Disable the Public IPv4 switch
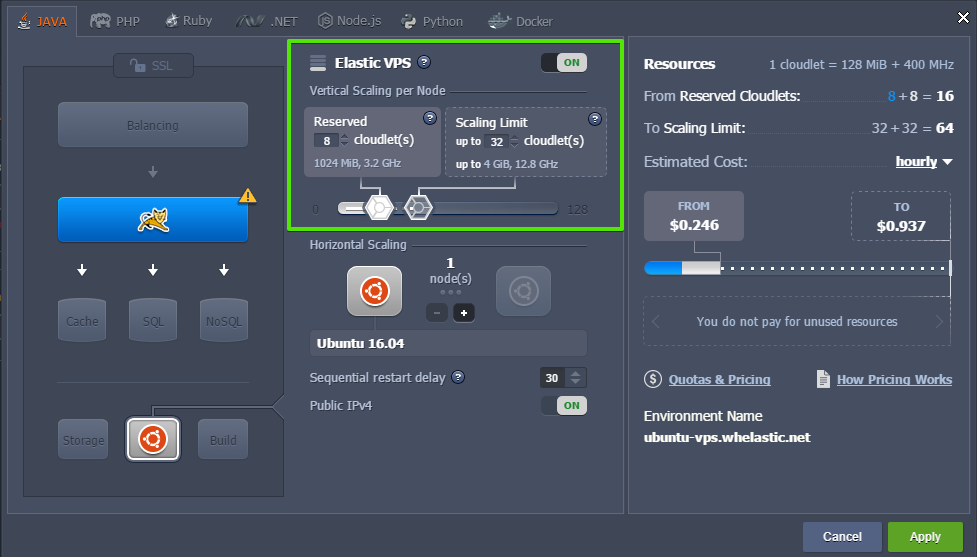Screen dimensions: 977x557 [563, 405]
